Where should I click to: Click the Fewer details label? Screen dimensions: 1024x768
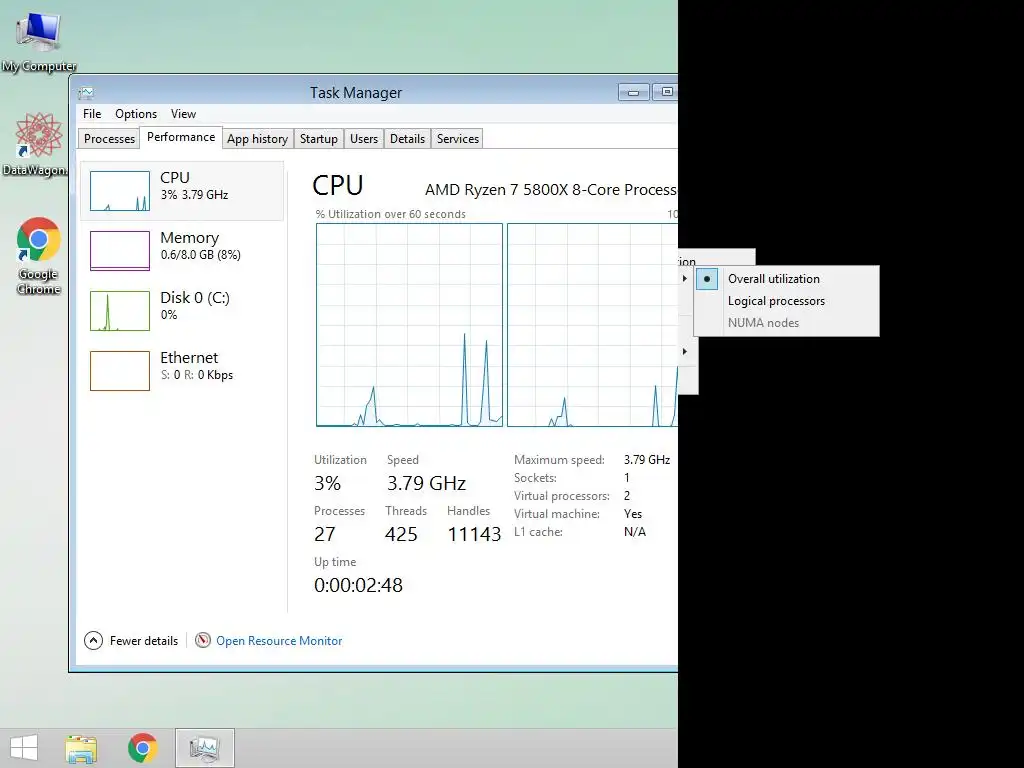(144, 641)
